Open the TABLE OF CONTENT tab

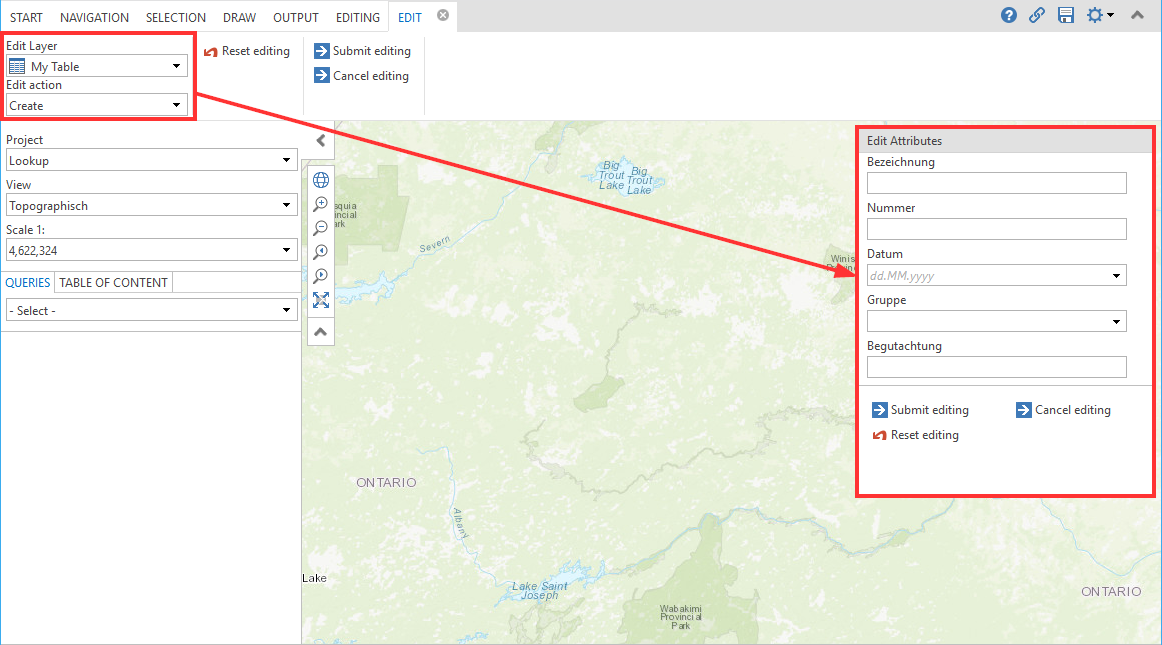[114, 282]
